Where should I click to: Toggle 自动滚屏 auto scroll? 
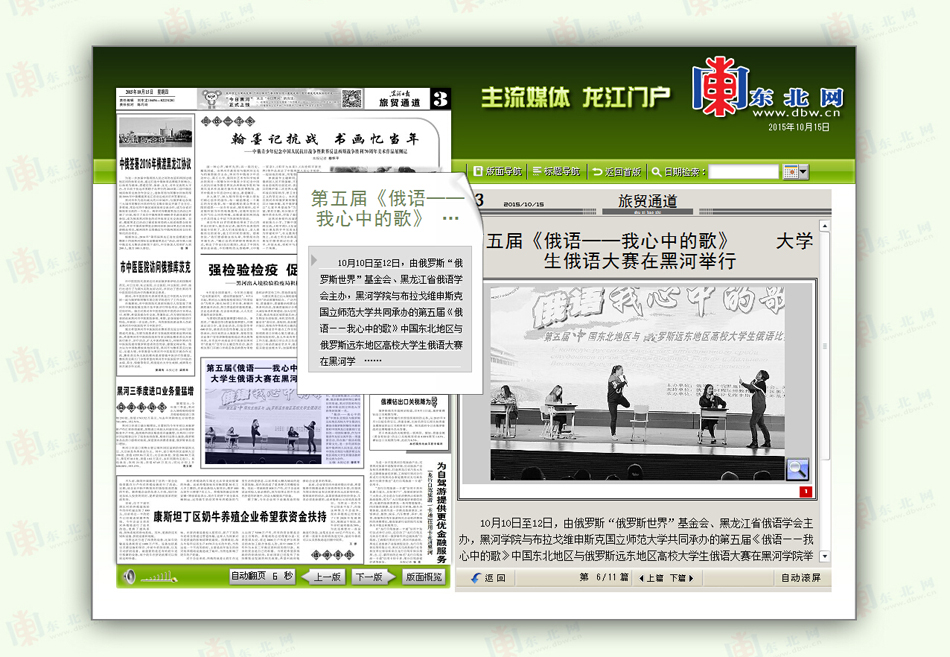(x=800, y=578)
